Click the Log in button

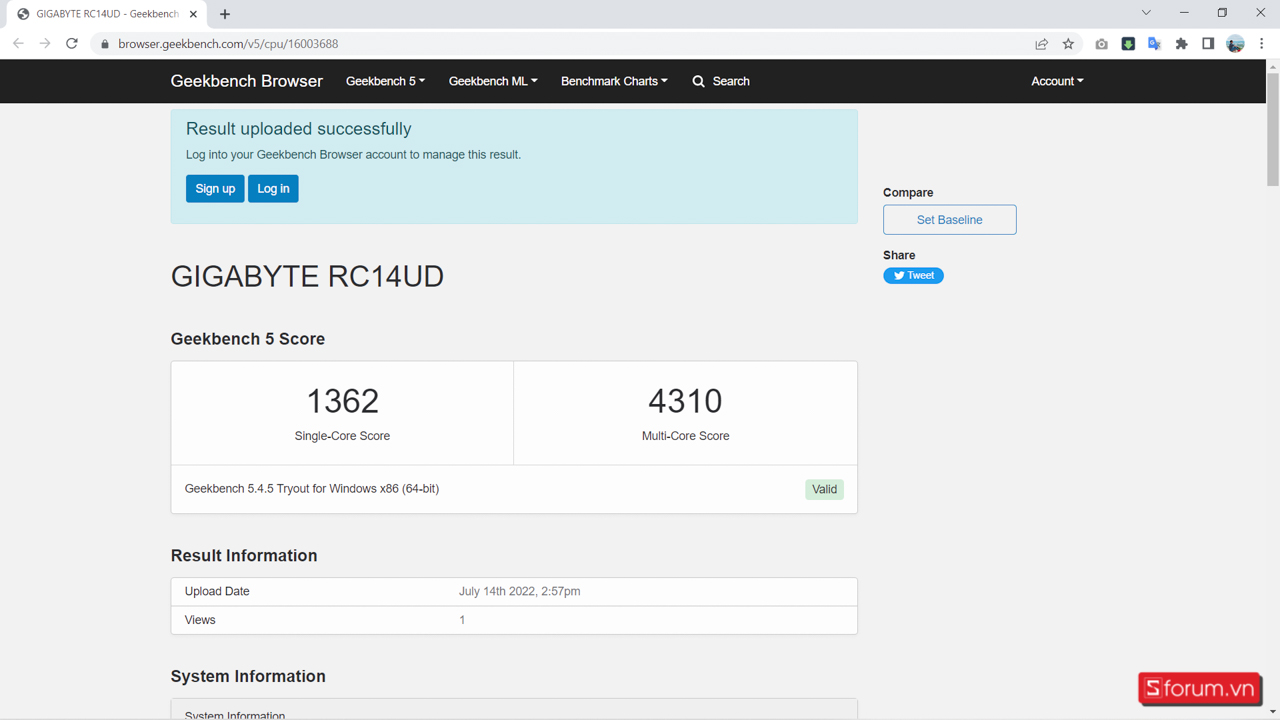273,189
